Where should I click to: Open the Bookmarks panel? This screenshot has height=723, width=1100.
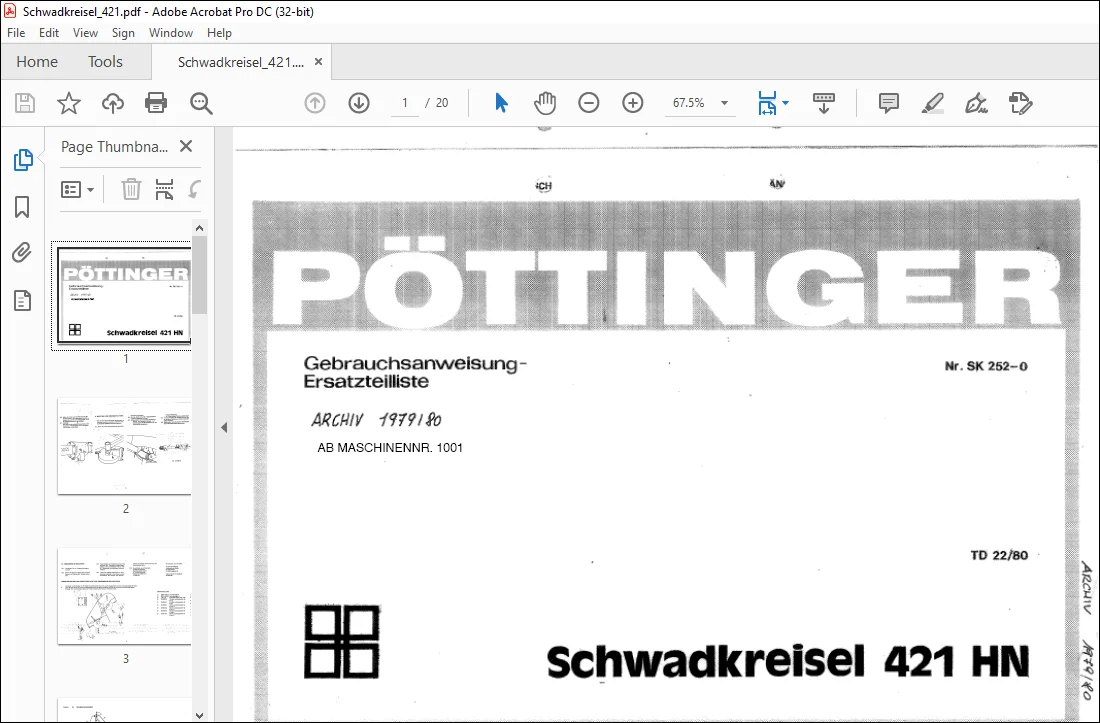click(x=22, y=207)
